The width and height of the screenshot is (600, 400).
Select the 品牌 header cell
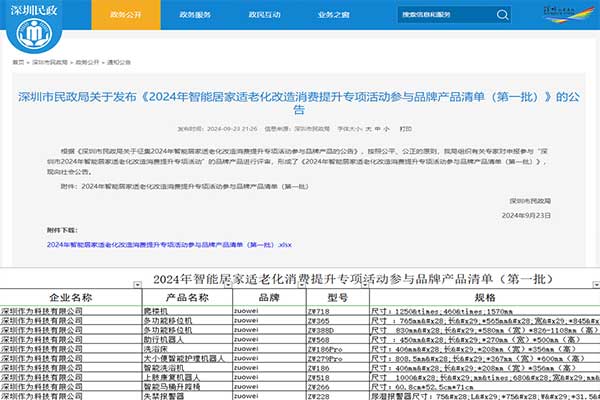click(269, 297)
